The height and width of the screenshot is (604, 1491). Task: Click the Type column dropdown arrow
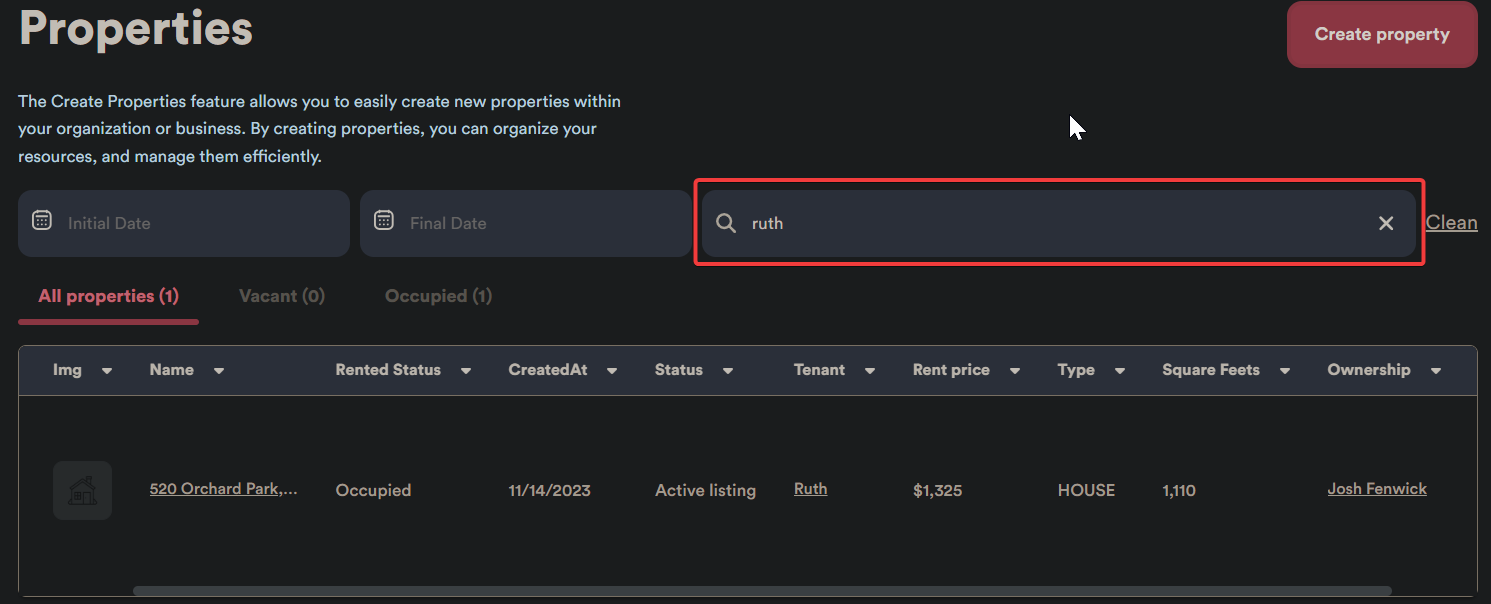1120,371
